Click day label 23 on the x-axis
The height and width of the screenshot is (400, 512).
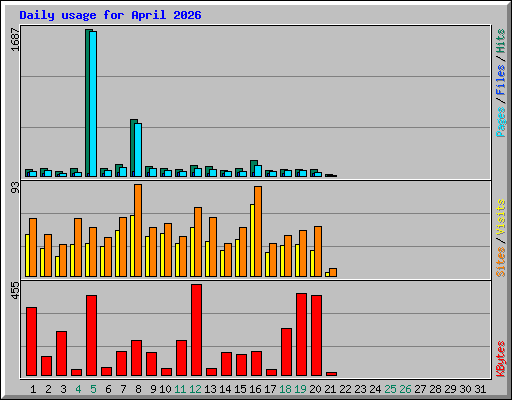pos(360,389)
